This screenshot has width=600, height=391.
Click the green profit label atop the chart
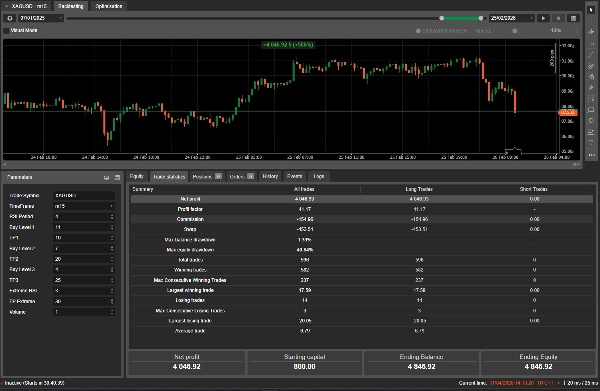(288, 45)
